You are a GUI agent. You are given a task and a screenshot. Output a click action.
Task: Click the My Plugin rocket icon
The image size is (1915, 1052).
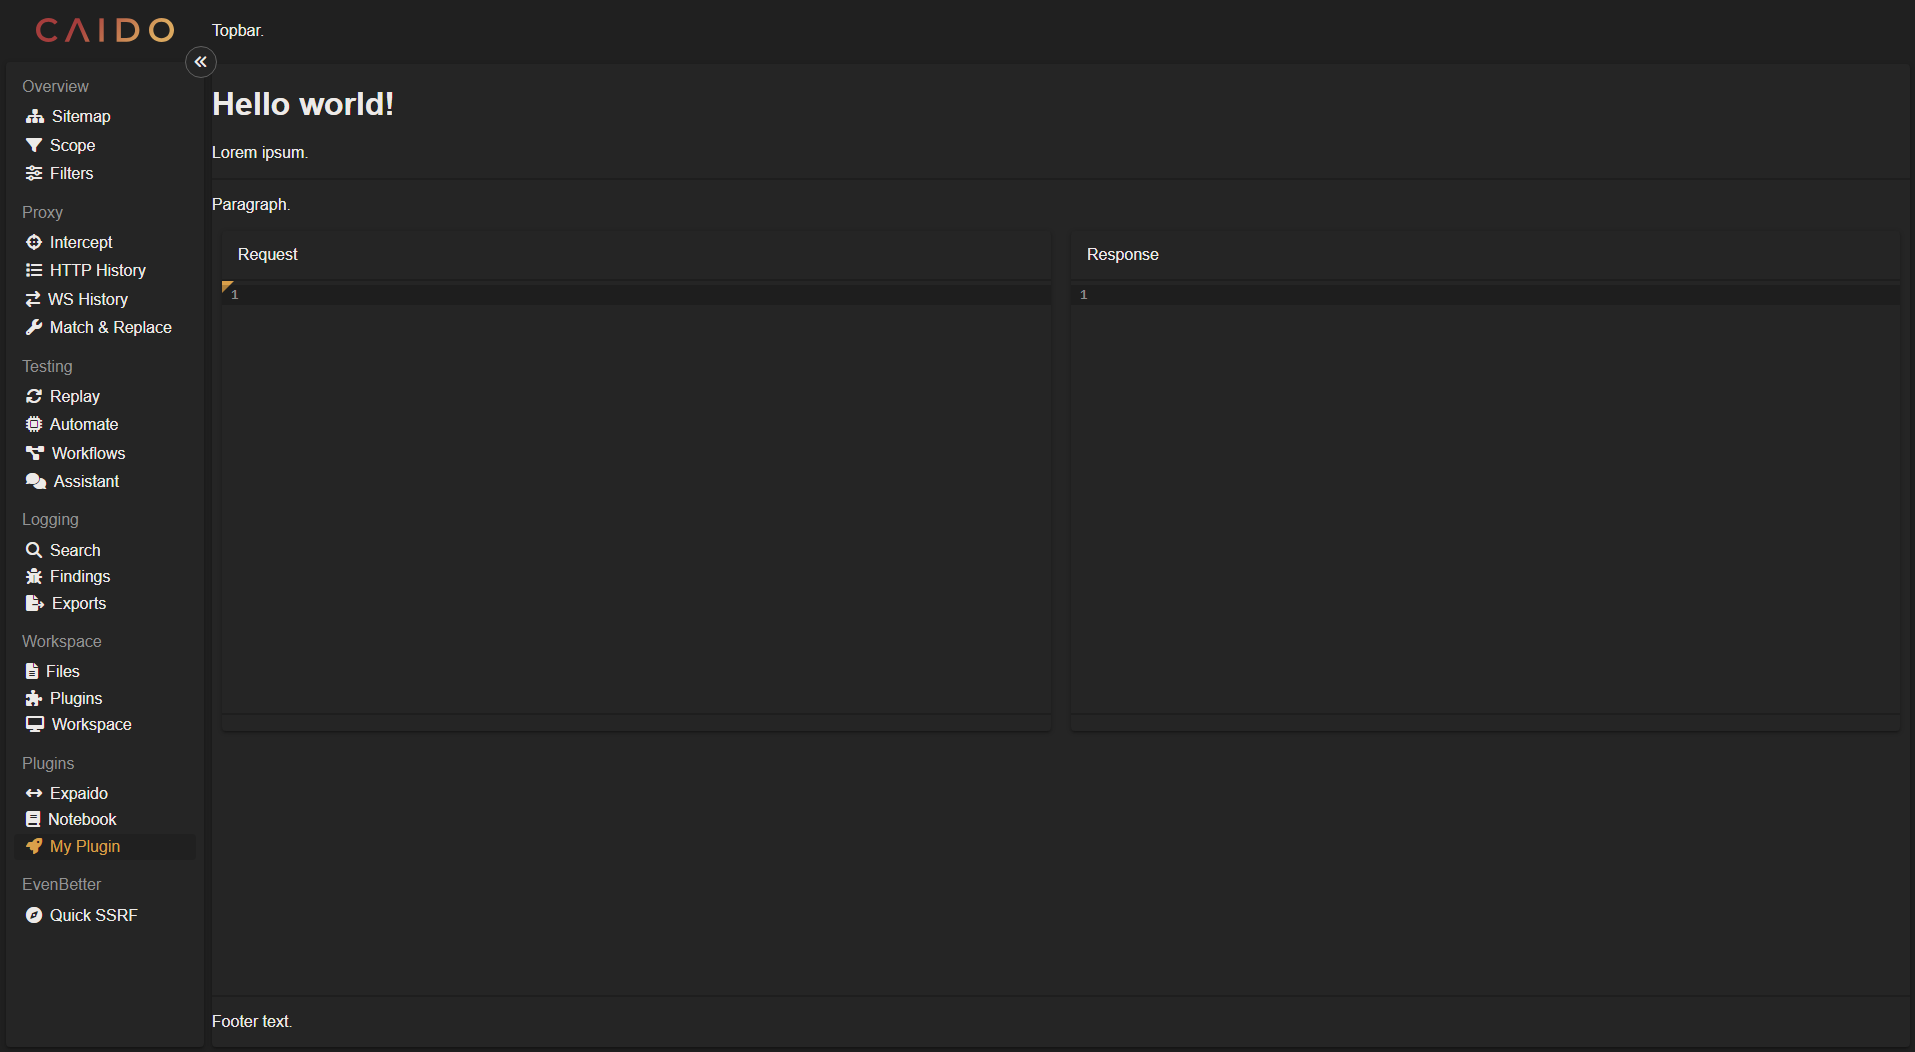point(34,847)
